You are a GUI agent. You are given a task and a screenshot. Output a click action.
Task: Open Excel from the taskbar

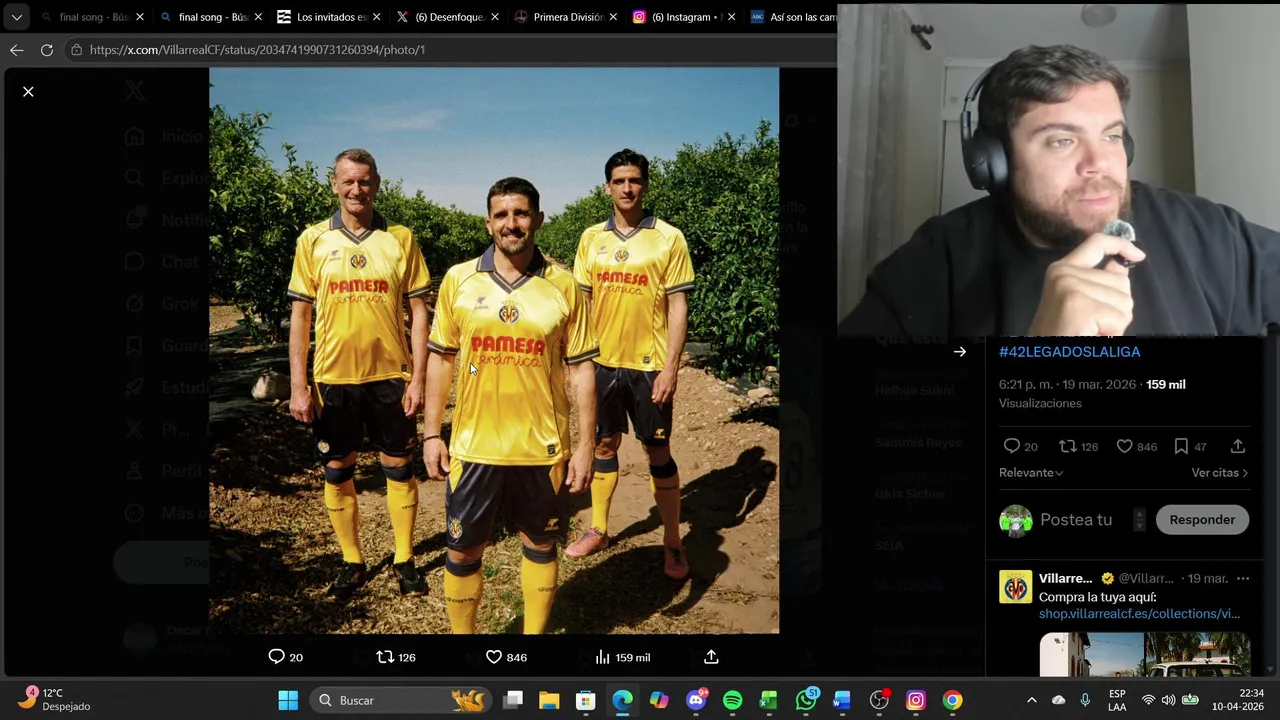click(769, 700)
